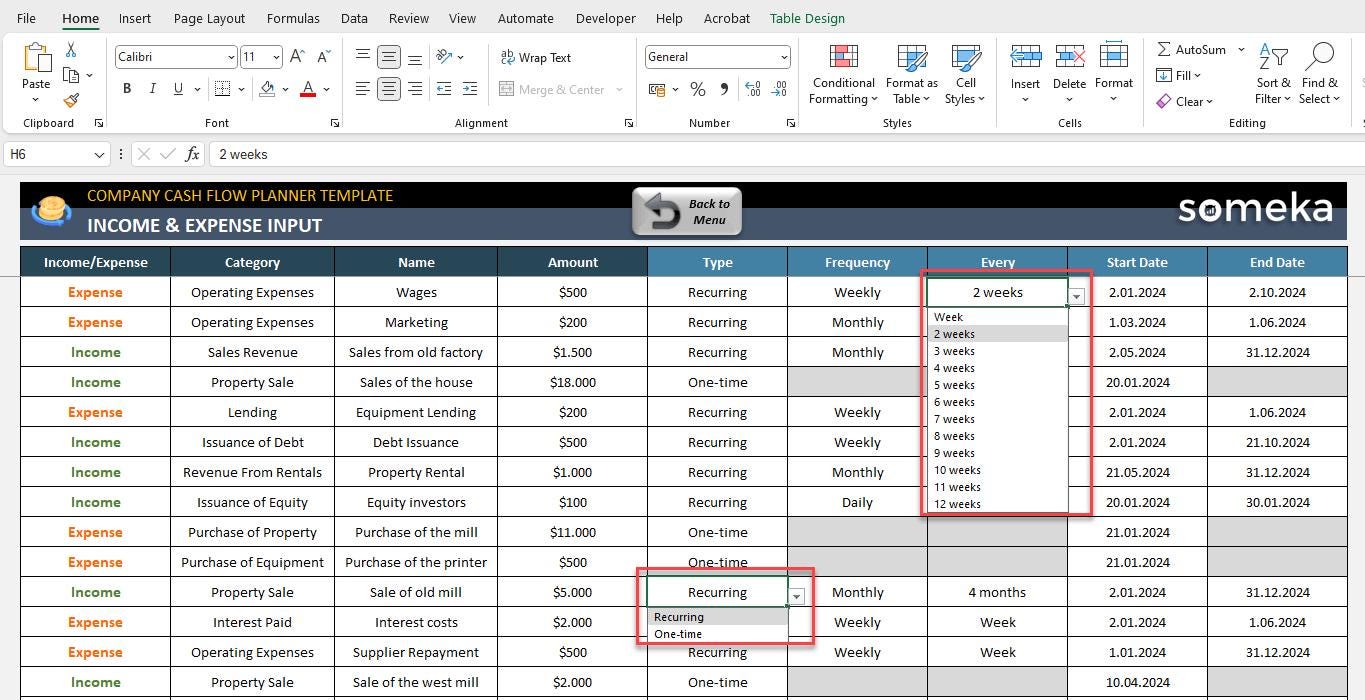This screenshot has height=700, width=1365.
Task: Toggle bold formatting
Action: (x=126, y=88)
